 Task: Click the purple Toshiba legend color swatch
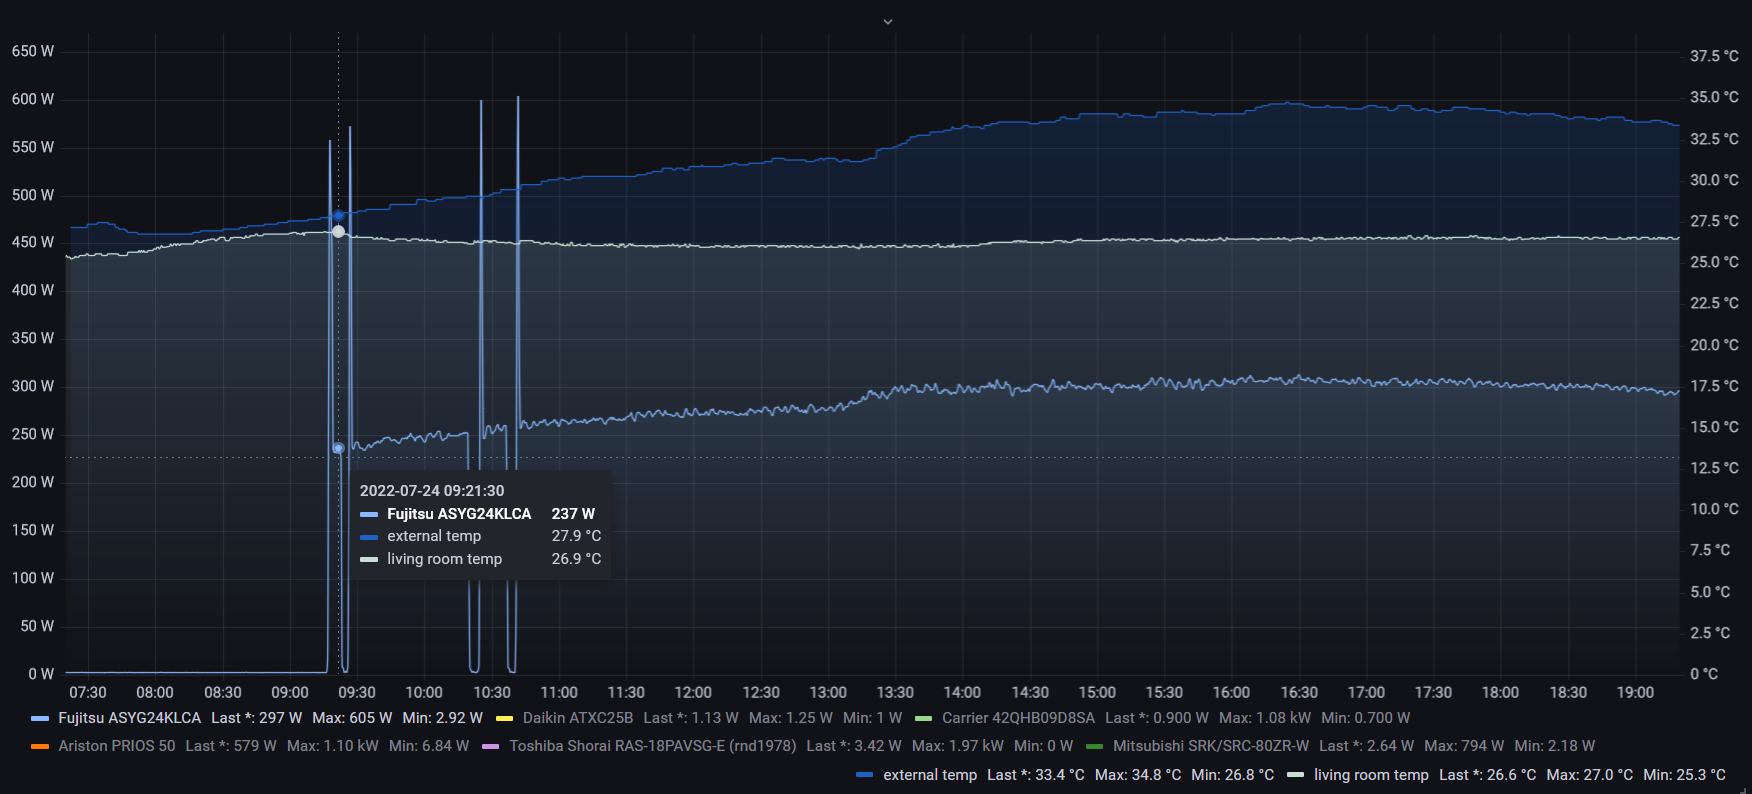point(490,746)
